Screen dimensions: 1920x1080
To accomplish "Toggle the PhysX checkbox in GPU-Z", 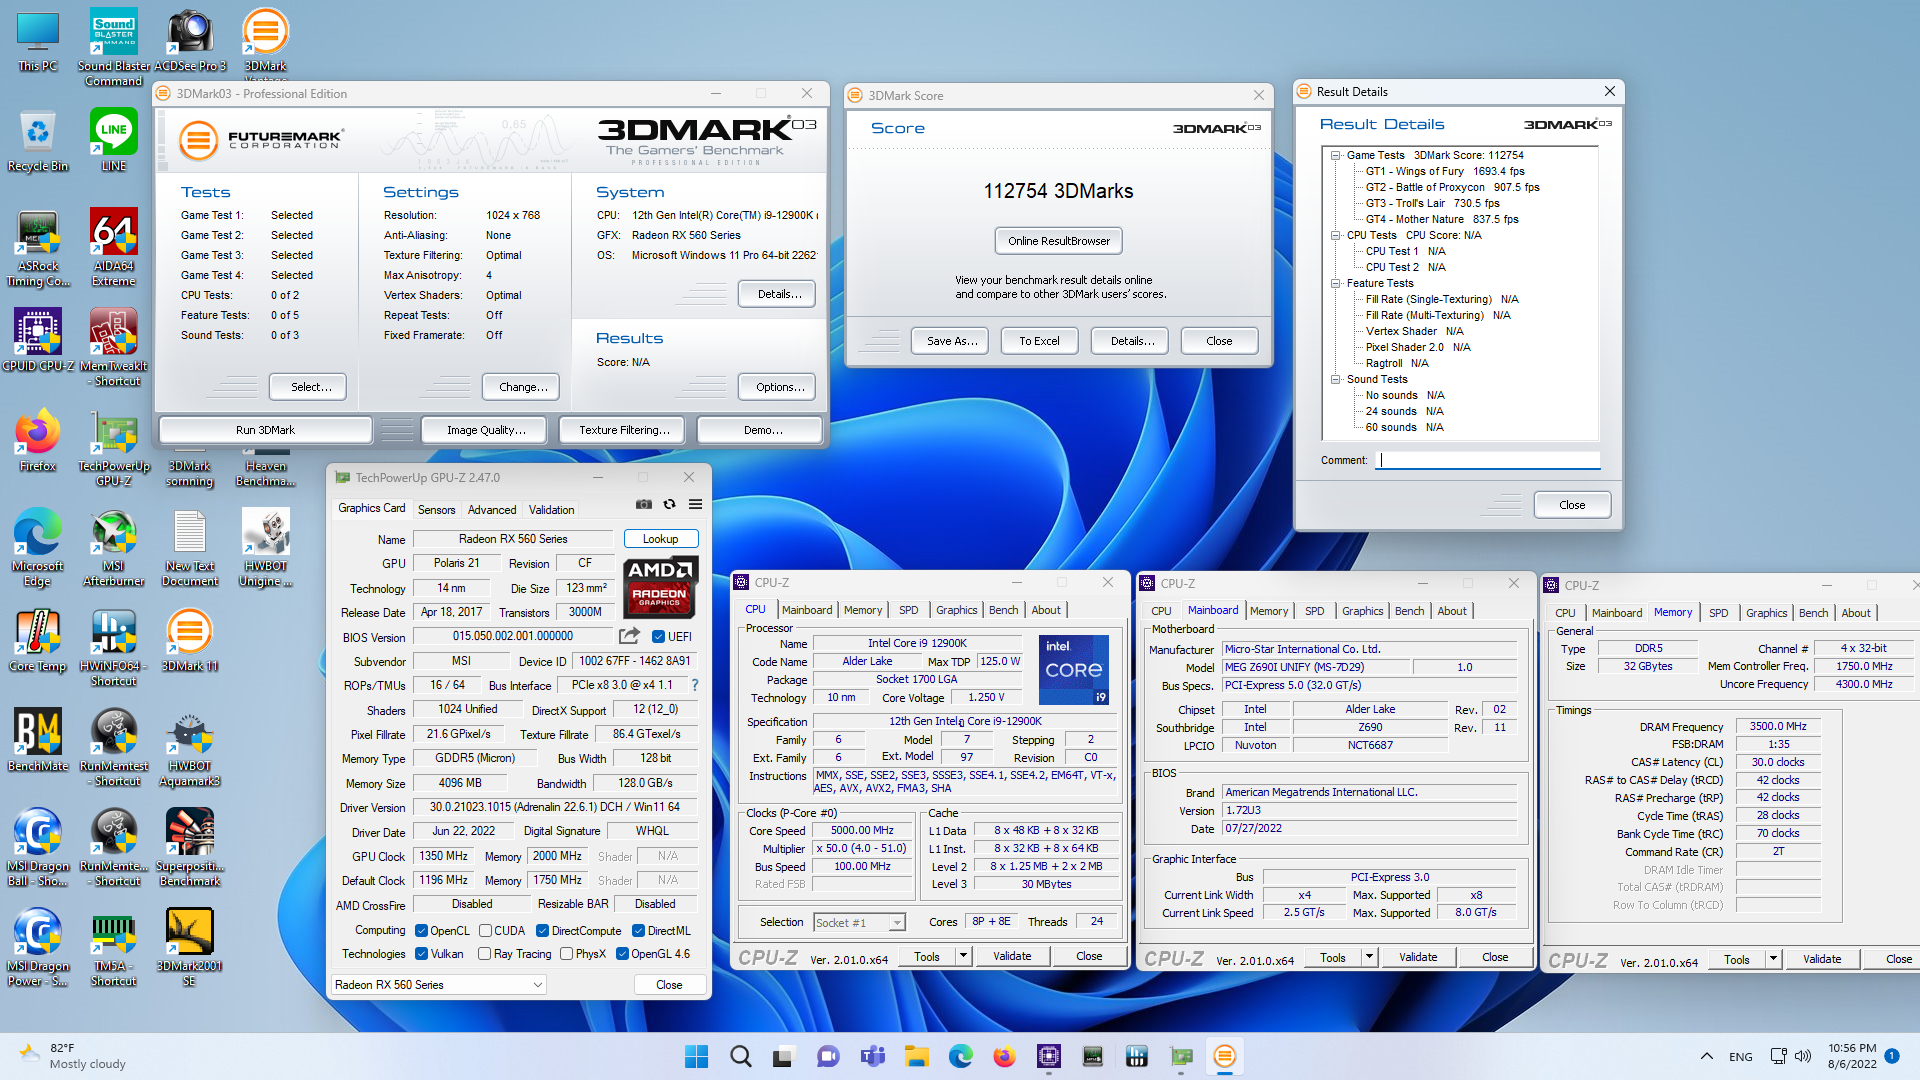I will tap(566, 954).
